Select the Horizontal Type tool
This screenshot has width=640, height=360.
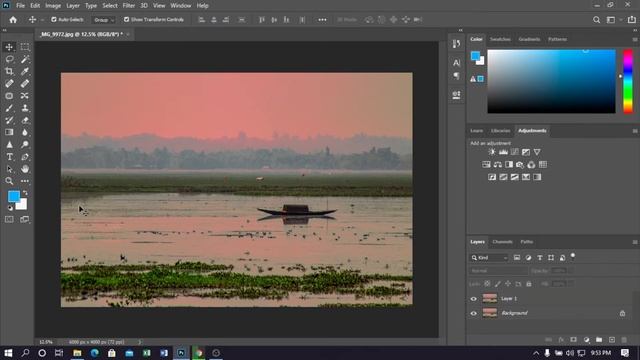9,157
